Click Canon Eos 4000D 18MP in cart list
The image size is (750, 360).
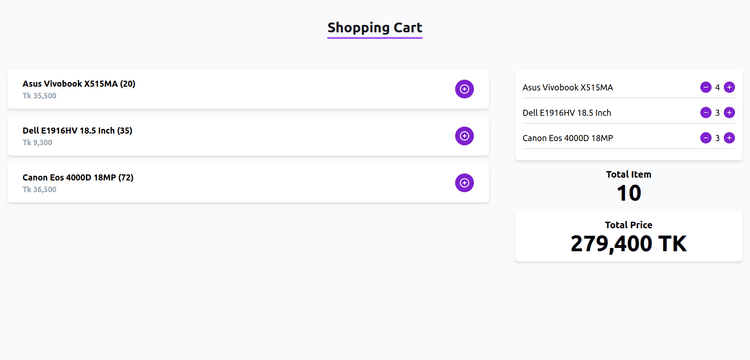tap(568, 138)
